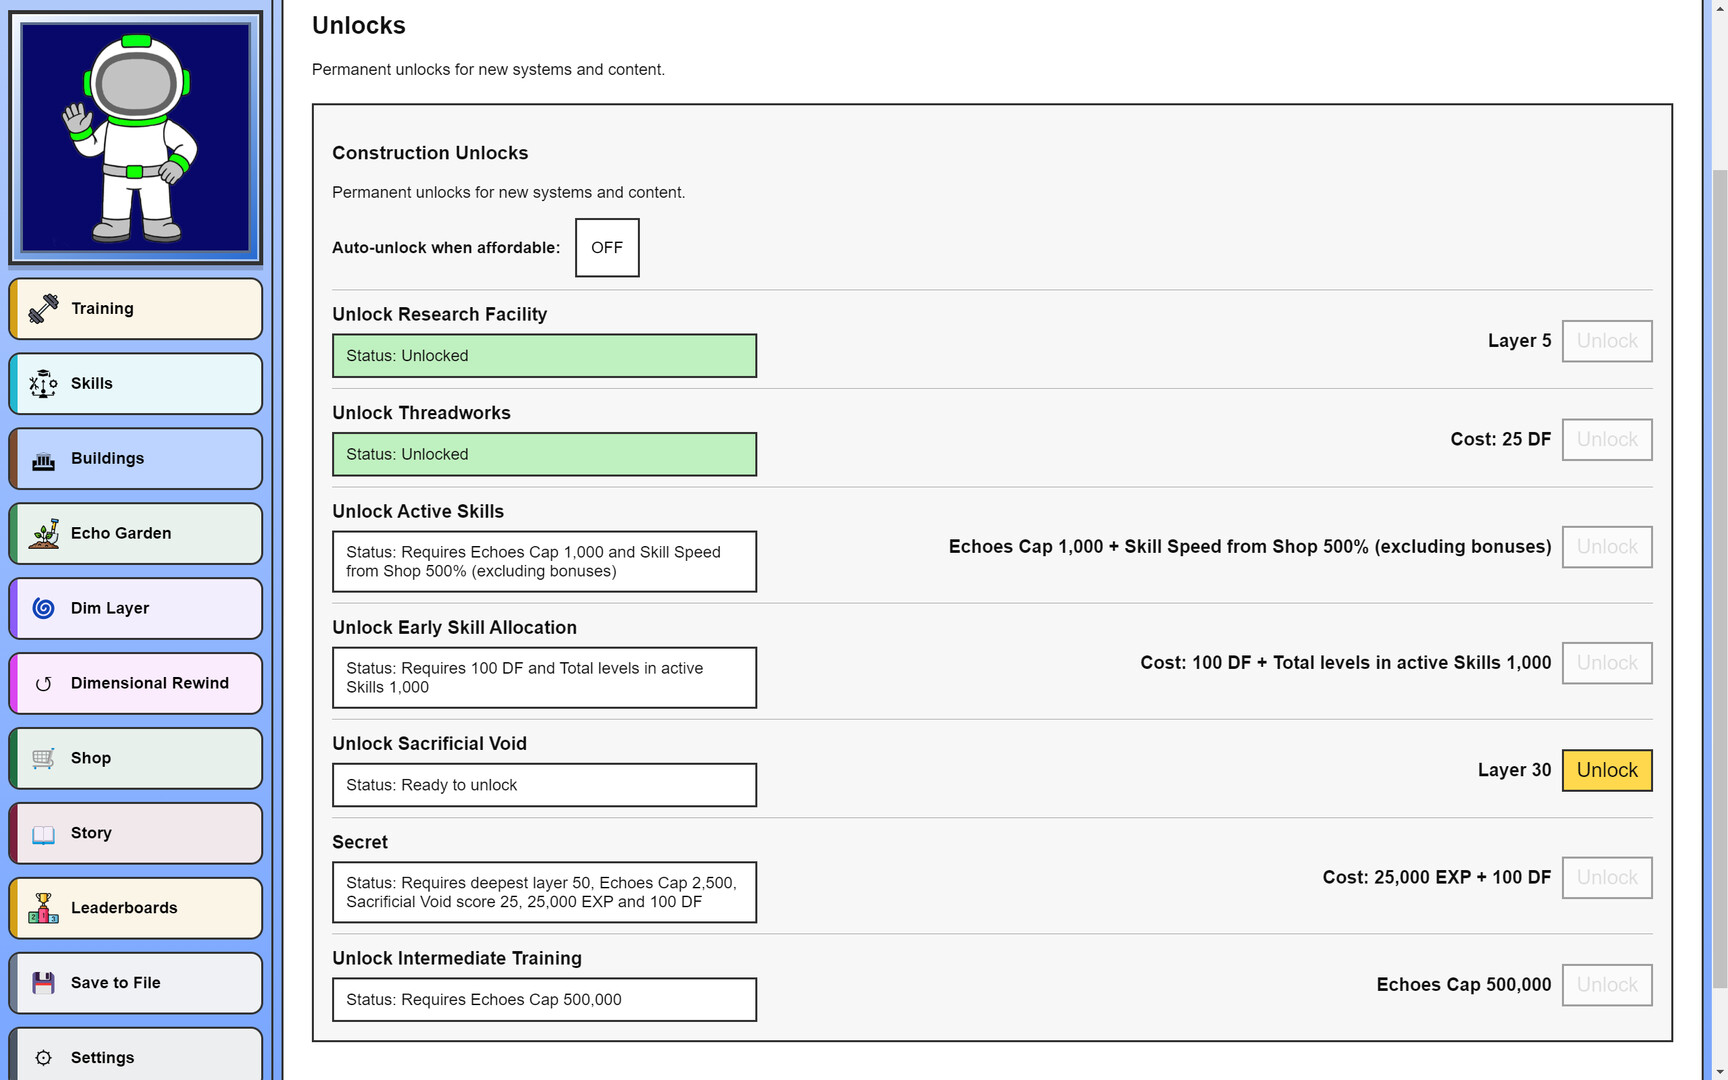Click Early Skill Allocation status box

point(544,678)
